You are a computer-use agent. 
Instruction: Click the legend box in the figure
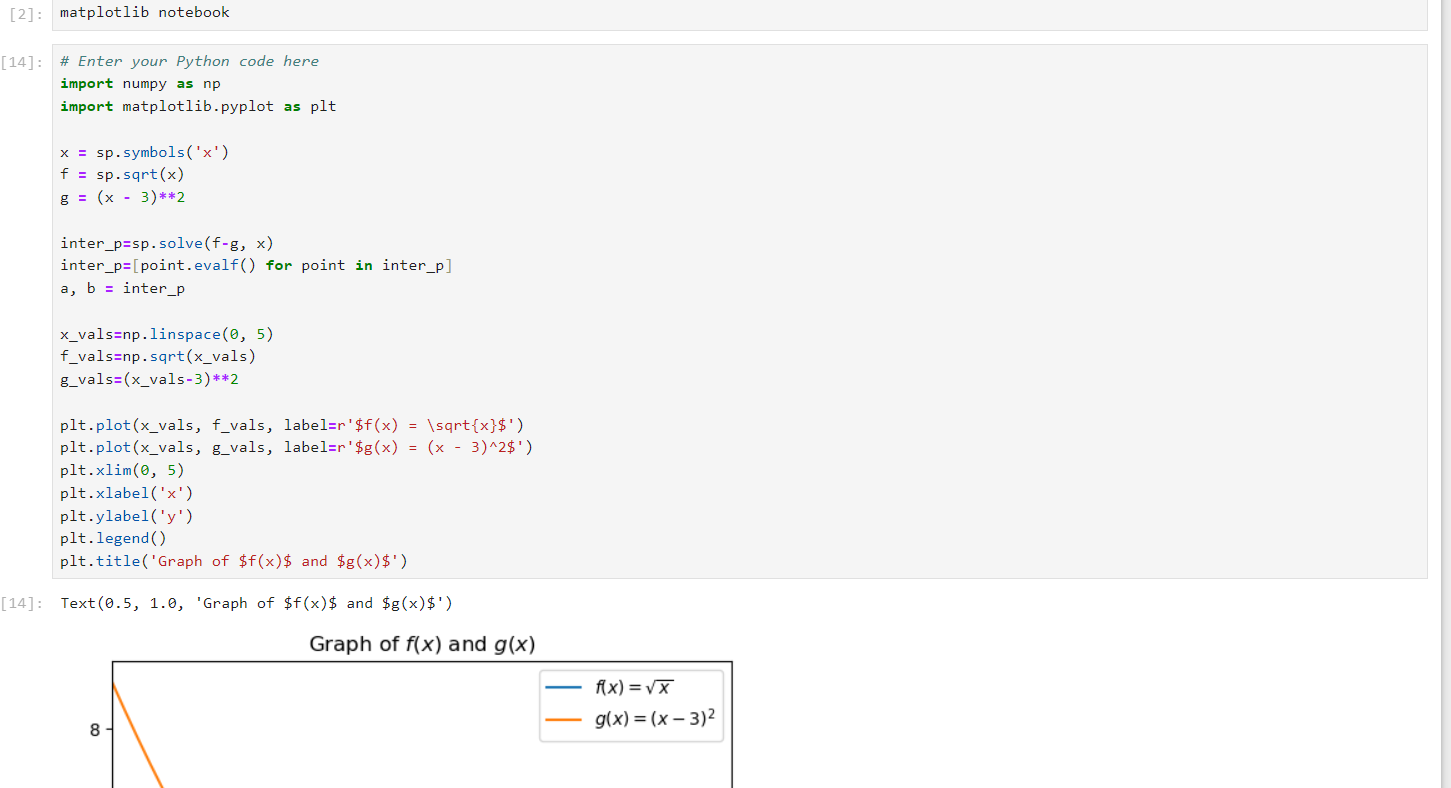(x=631, y=702)
